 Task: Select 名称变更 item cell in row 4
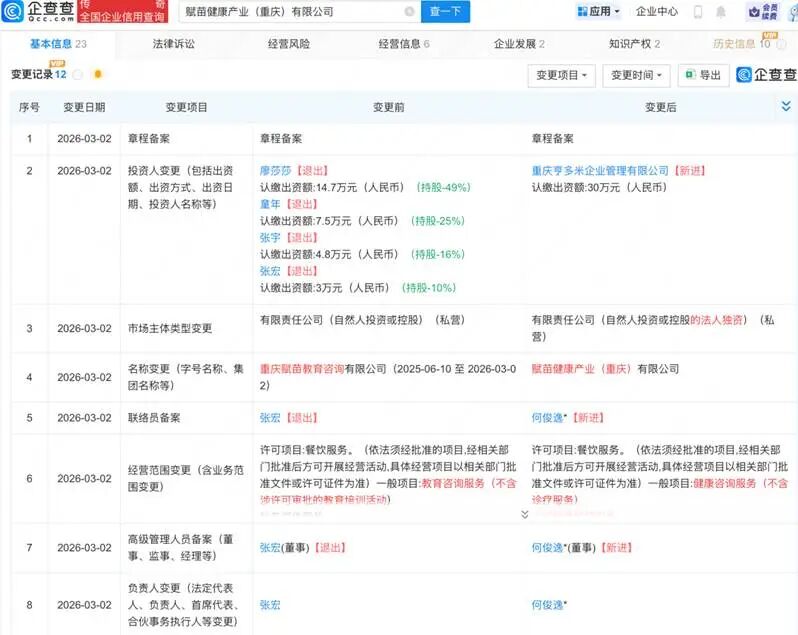[186, 377]
